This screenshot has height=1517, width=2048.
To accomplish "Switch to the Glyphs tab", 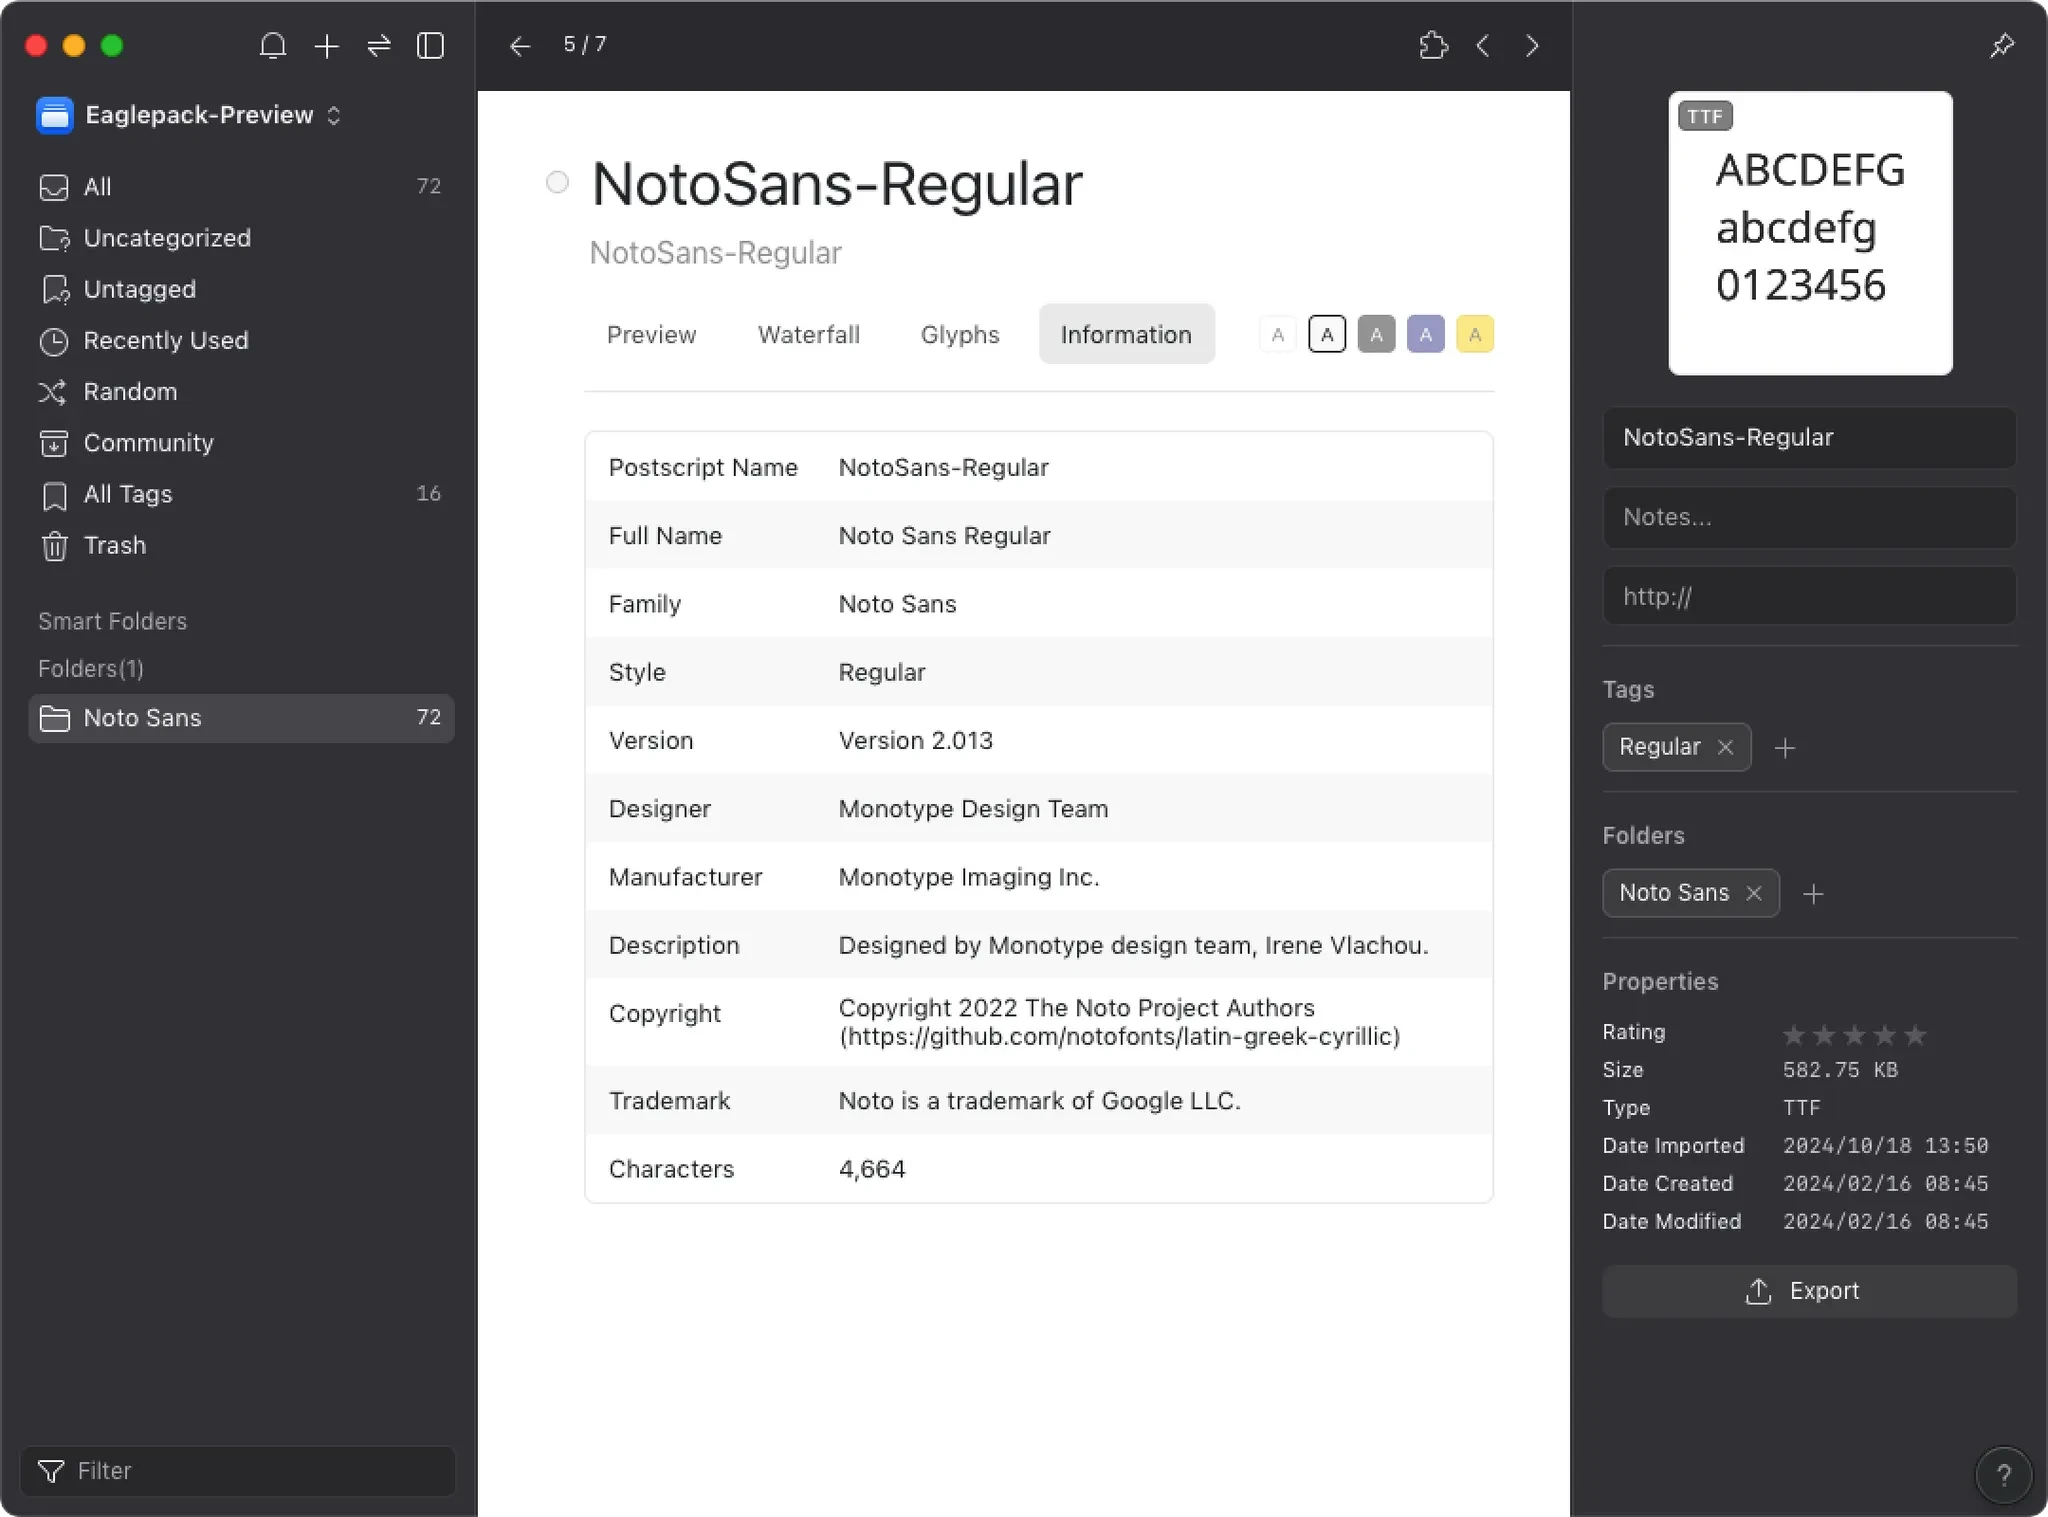I will tap(959, 334).
